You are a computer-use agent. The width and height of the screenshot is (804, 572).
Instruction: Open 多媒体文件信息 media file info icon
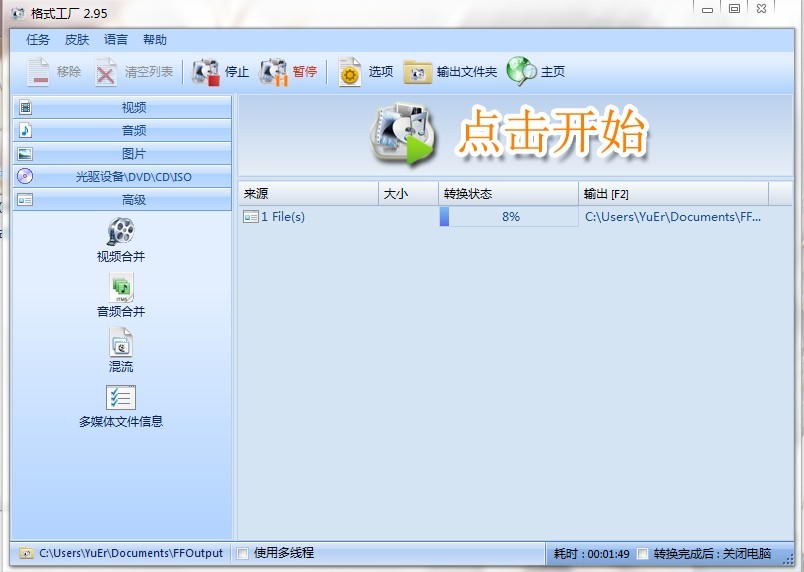[121, 398]
